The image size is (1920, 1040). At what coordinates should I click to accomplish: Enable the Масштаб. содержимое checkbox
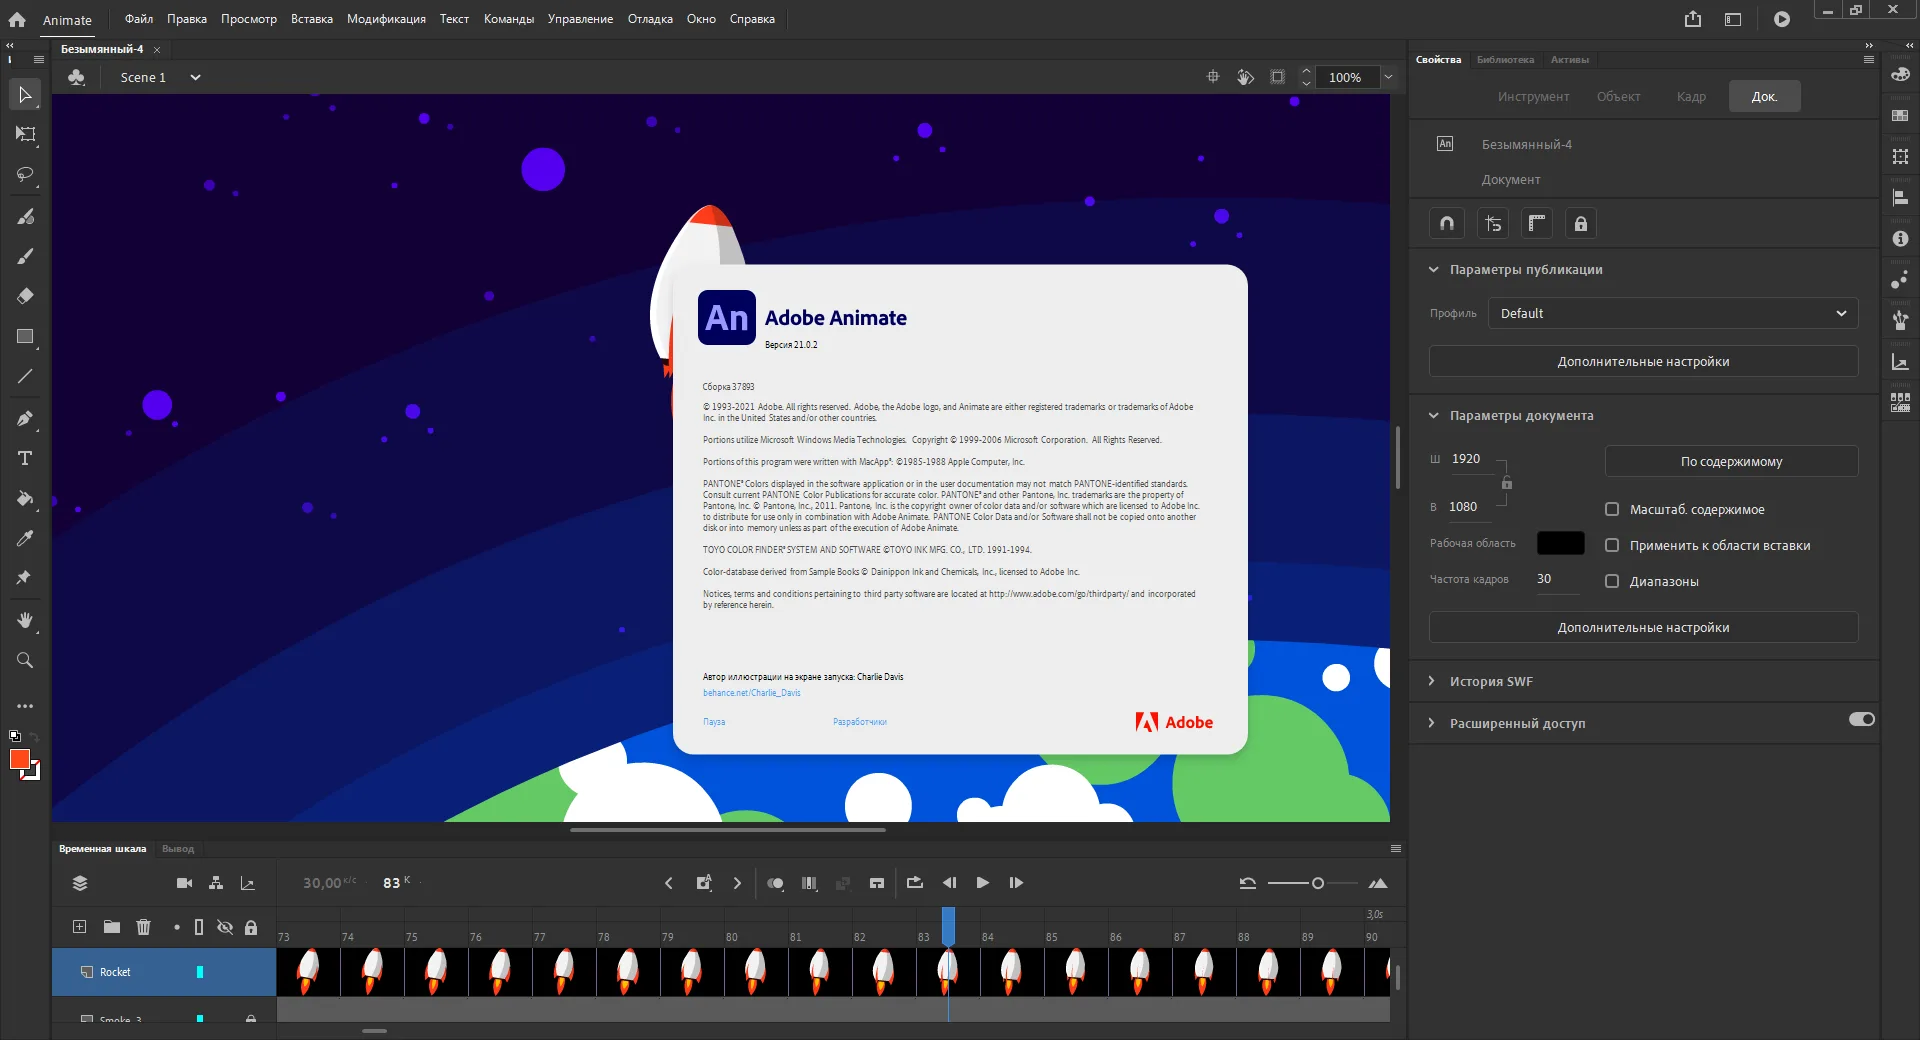pos(1612,509)
